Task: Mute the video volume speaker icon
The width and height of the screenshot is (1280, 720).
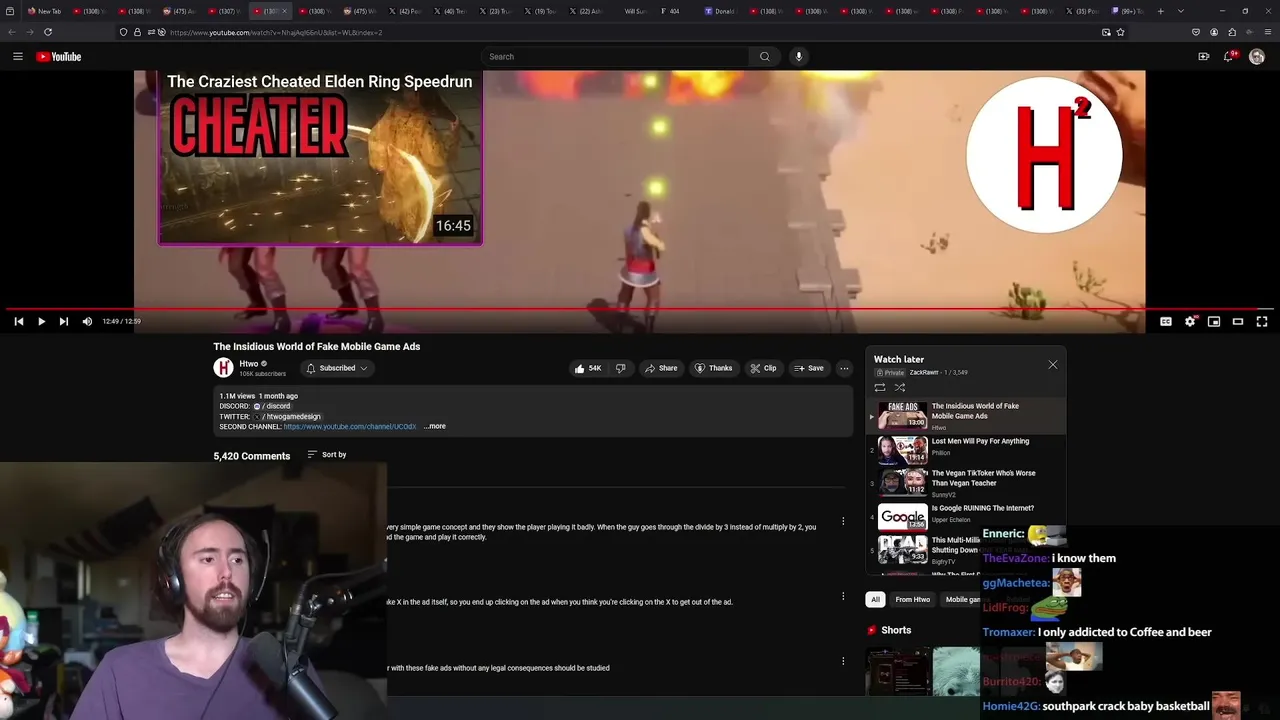Action: [x=87, y=321]
